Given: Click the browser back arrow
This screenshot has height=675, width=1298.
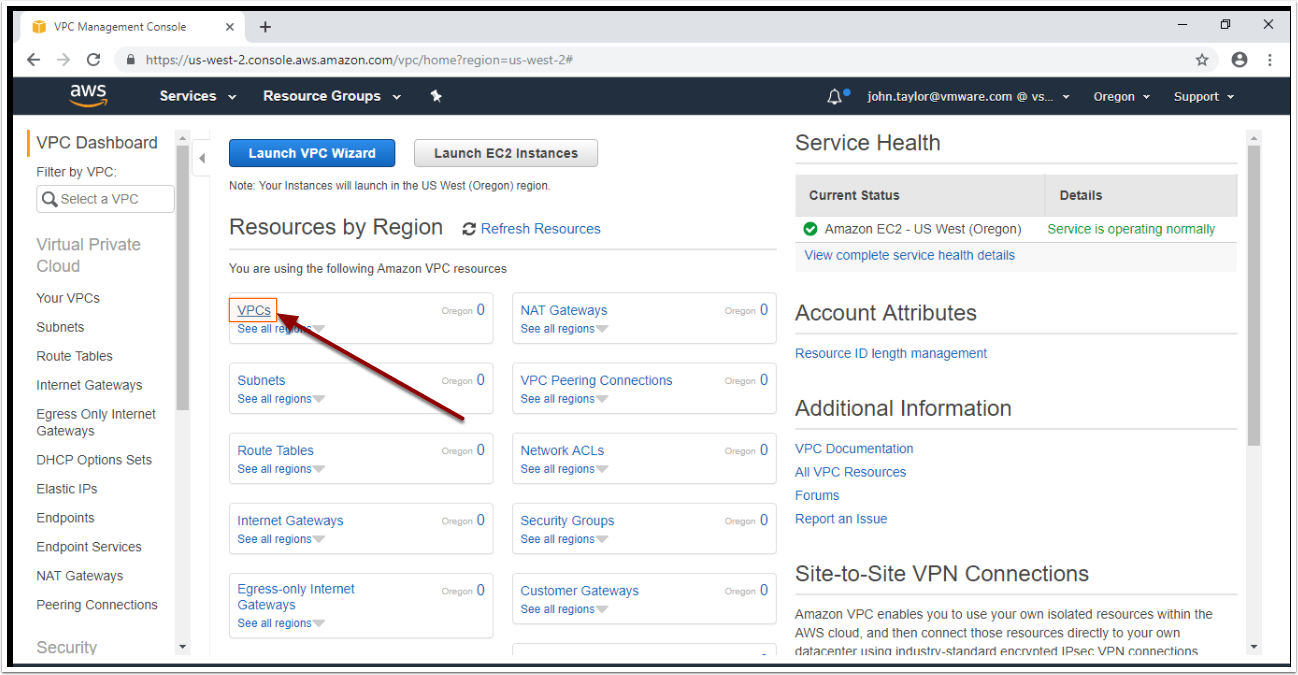Looking at the screenshot, I should [x=34, y=60].
